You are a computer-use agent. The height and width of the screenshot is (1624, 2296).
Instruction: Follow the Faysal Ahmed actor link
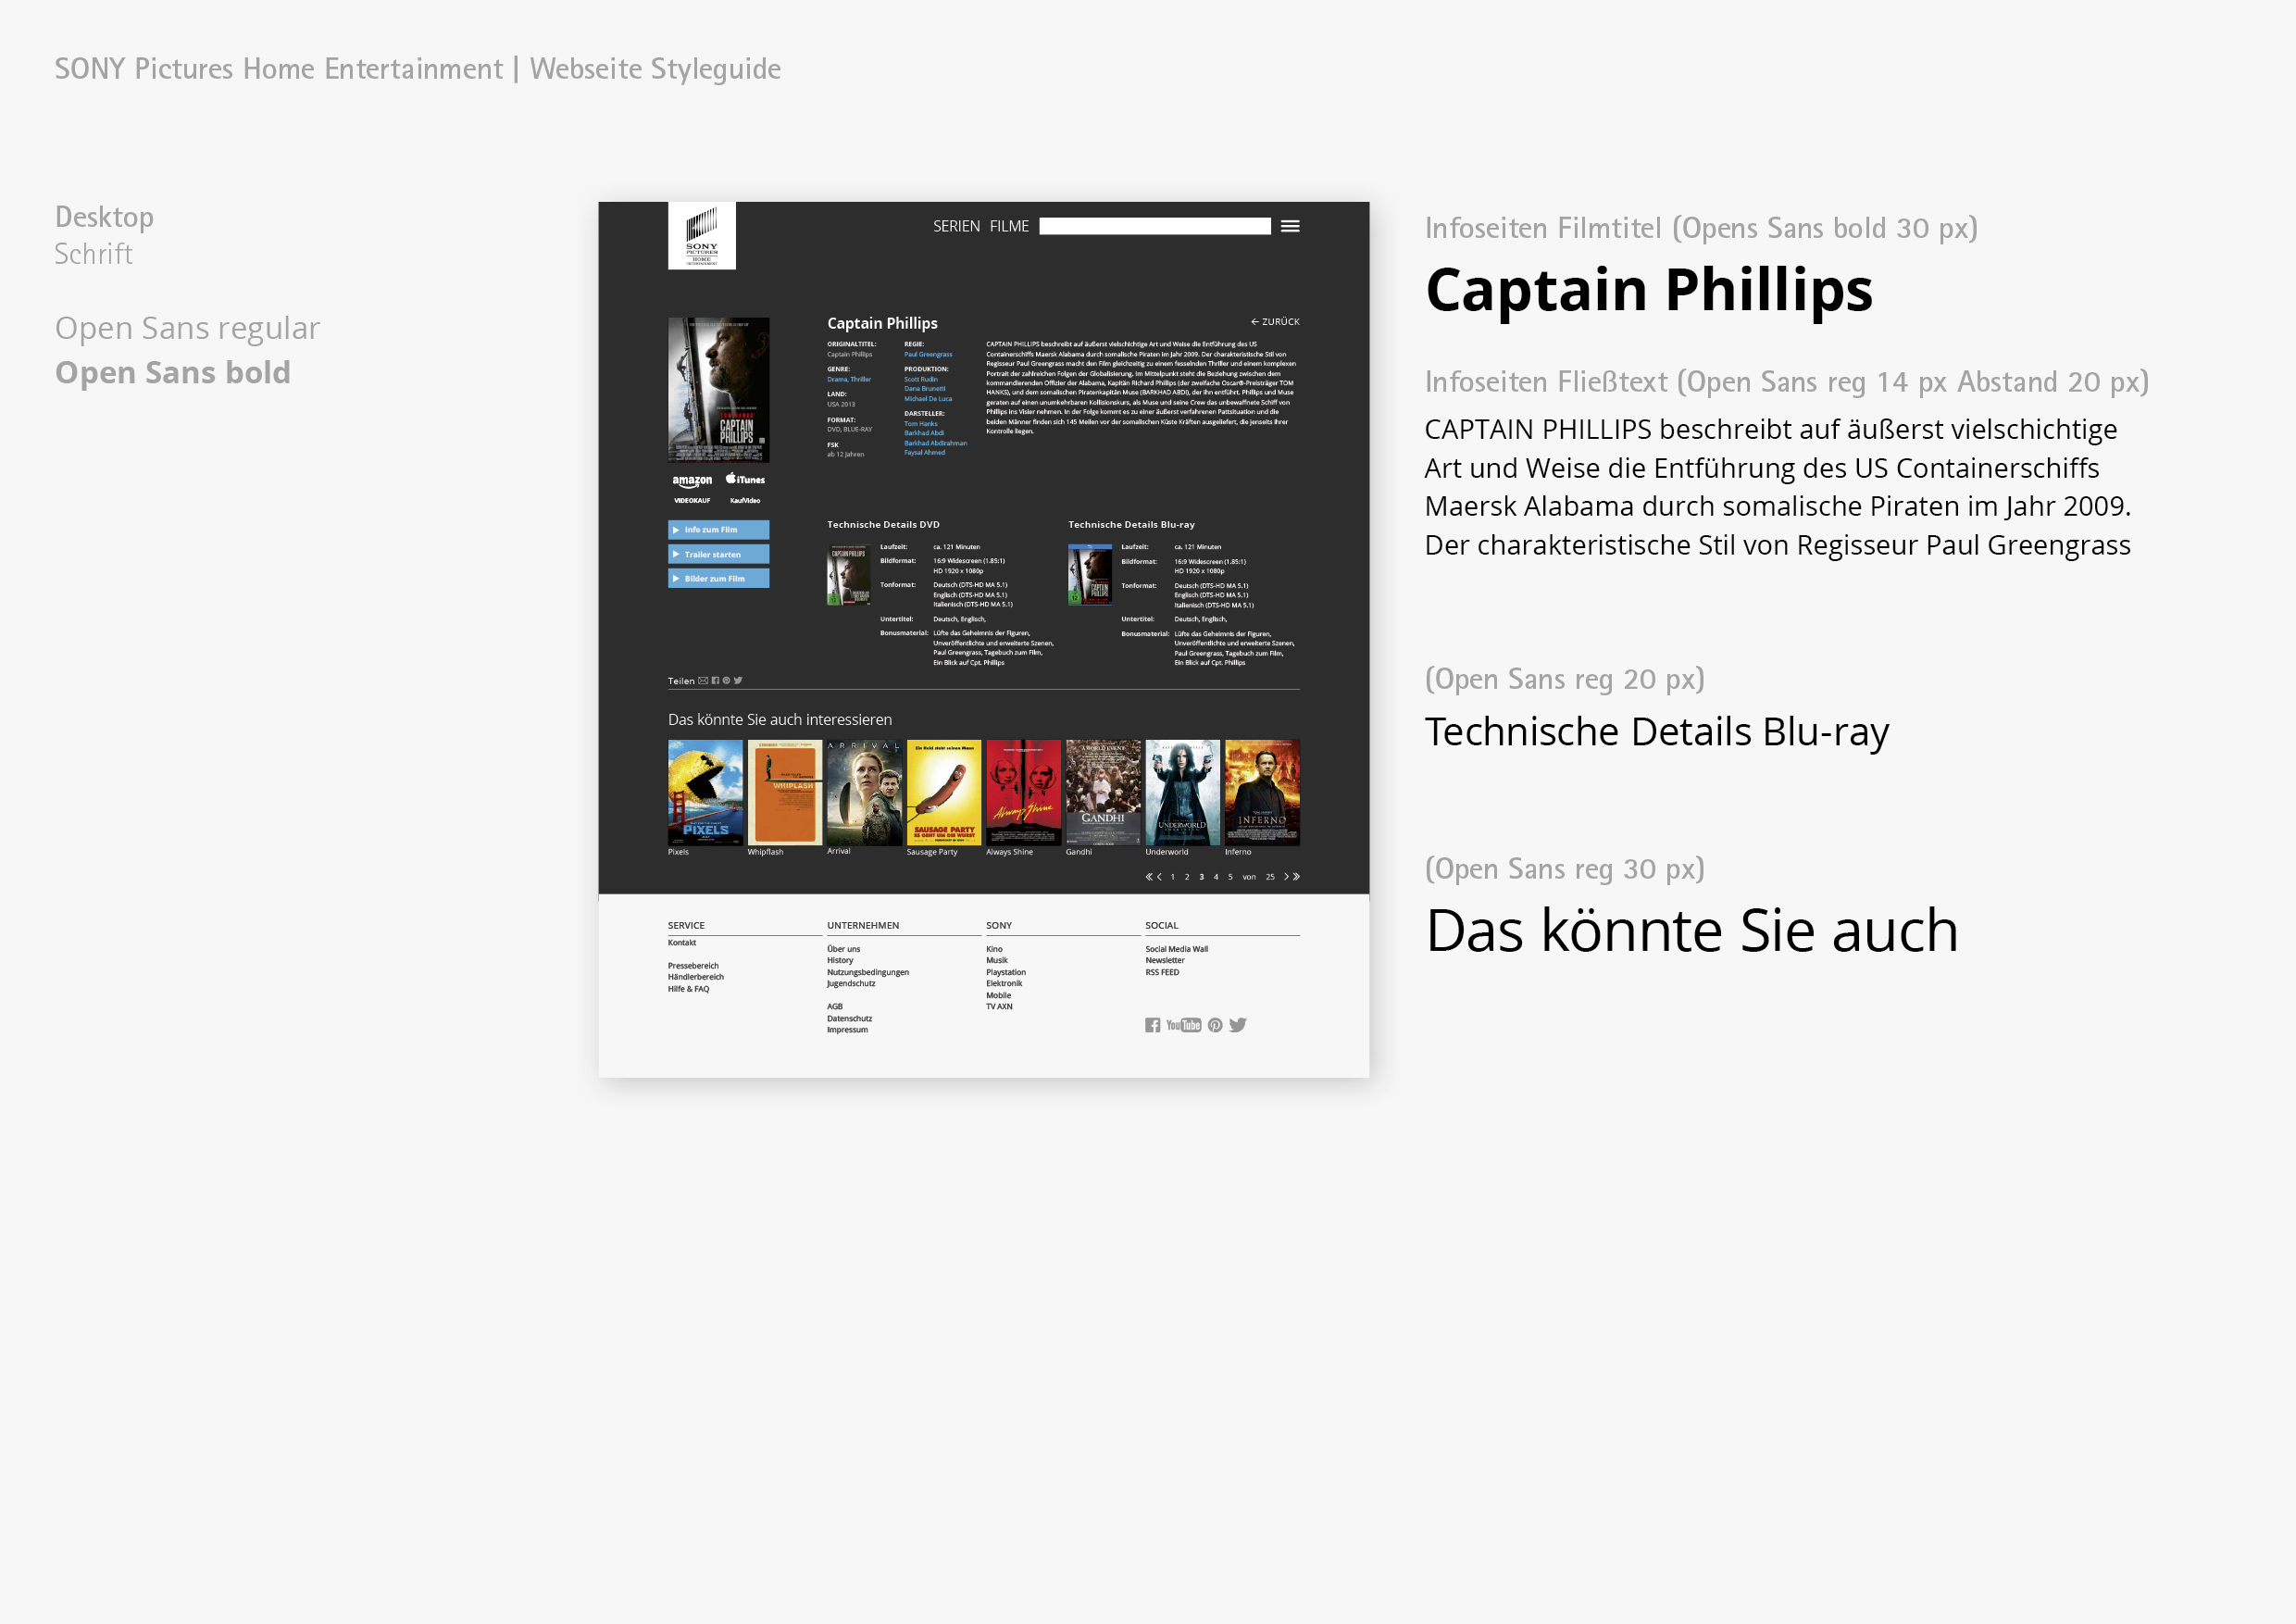point(925,453)
